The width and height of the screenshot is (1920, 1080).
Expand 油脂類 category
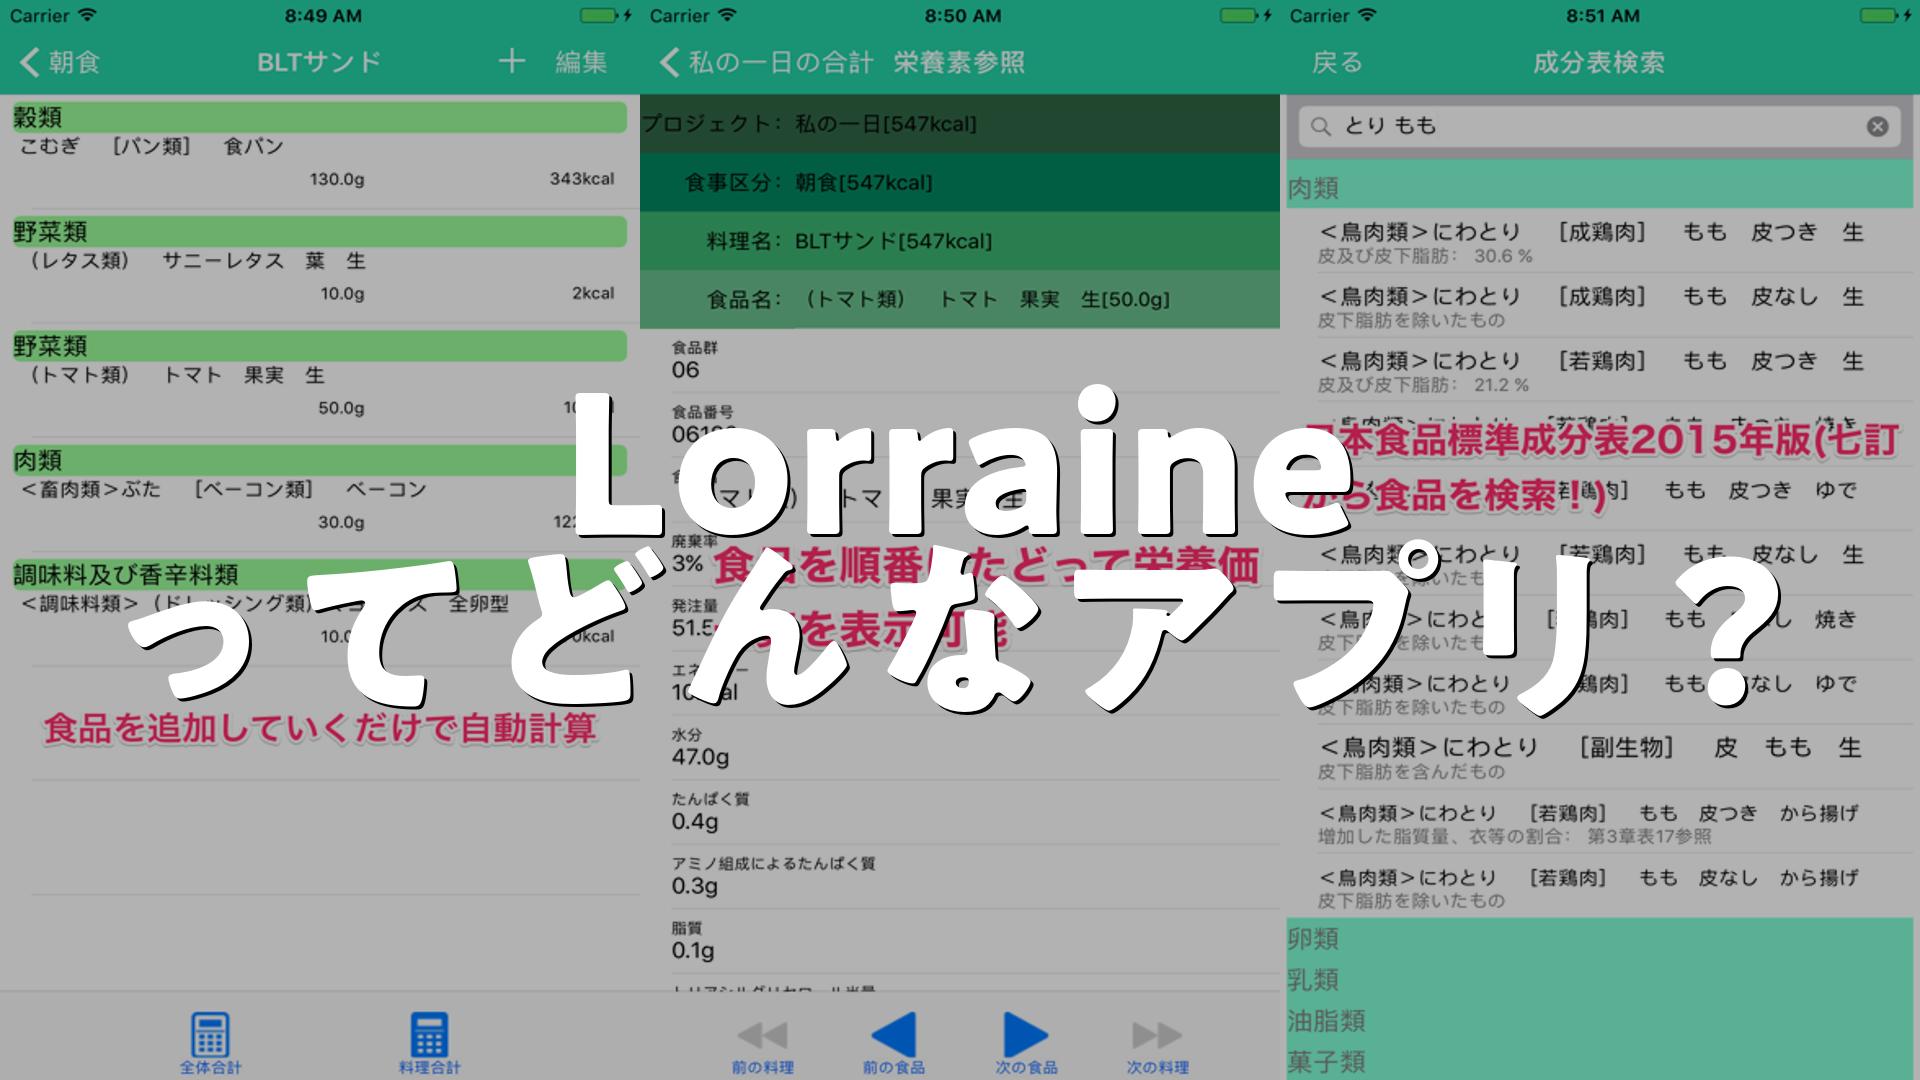tap(1600, 1021)
